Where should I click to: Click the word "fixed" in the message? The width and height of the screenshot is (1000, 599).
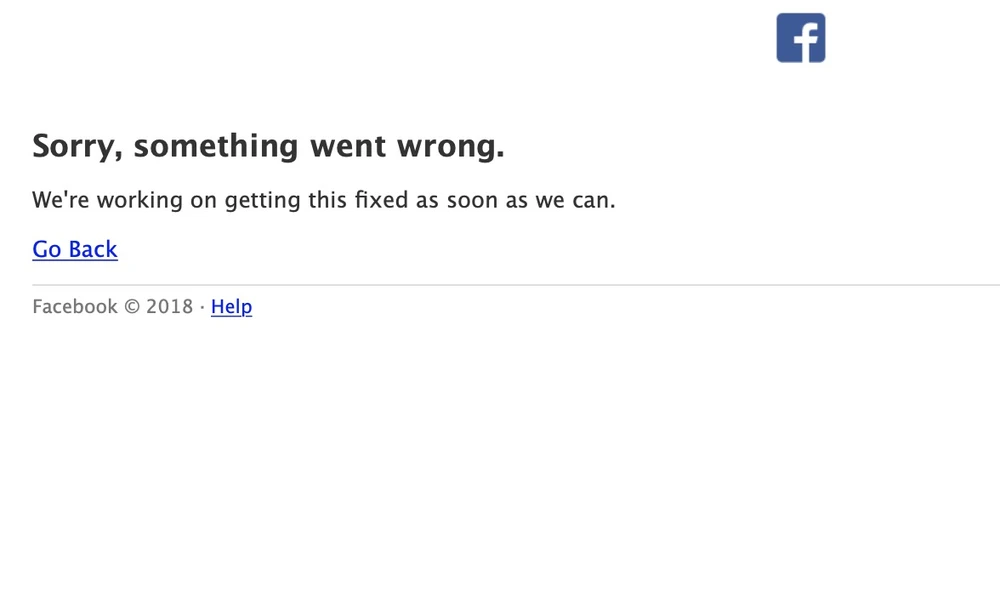click(x=382, y=200)
